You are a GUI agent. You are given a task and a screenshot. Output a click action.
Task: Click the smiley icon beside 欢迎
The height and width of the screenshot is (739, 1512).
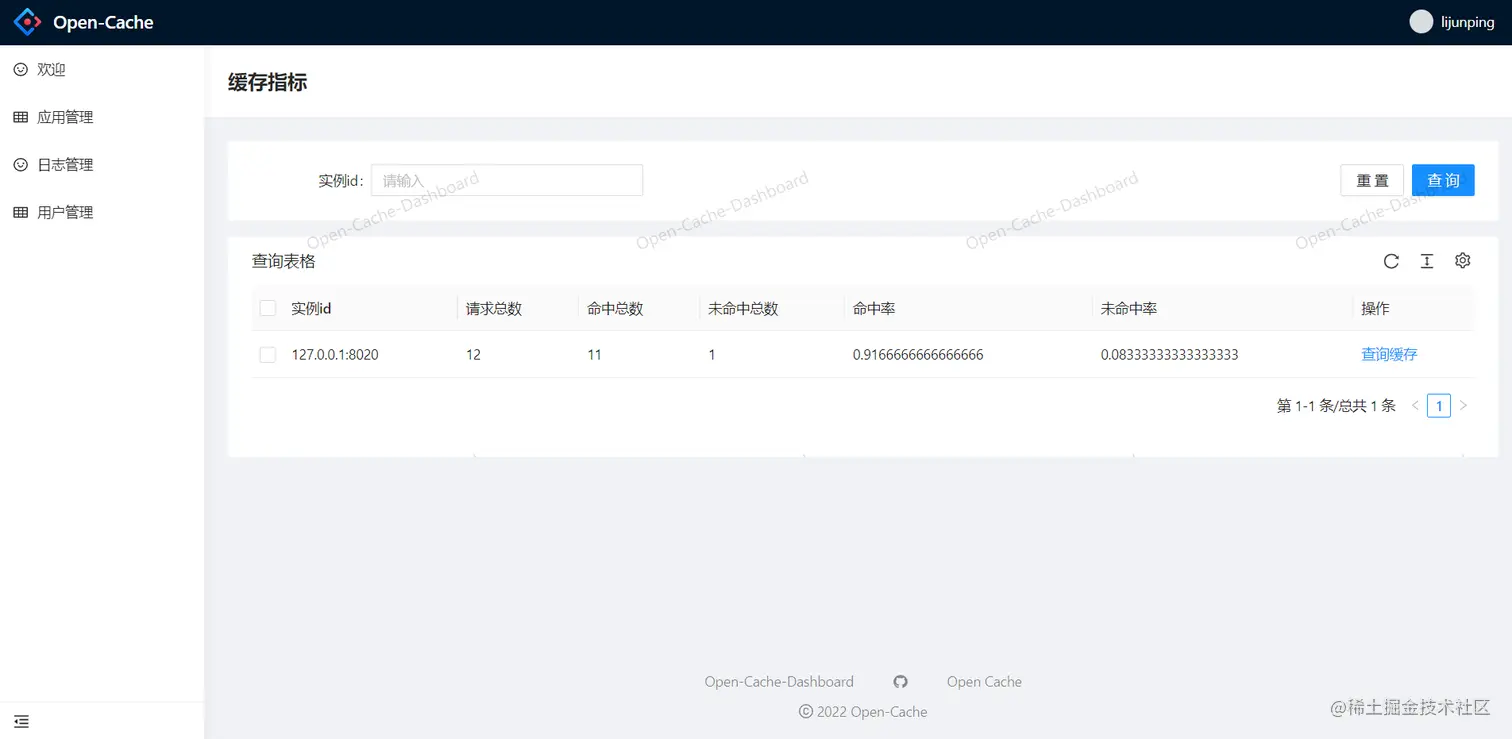[x=20, y=69]
